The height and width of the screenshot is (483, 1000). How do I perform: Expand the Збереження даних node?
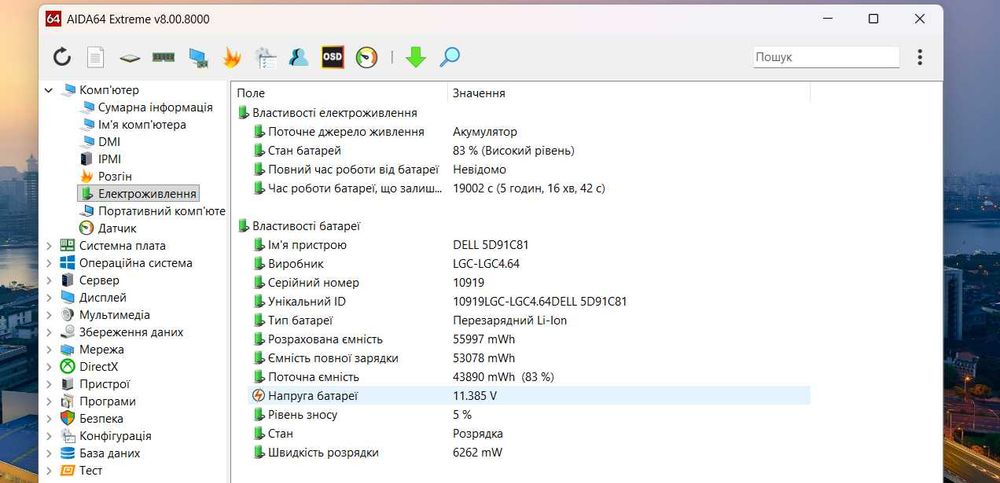[49, 332]
